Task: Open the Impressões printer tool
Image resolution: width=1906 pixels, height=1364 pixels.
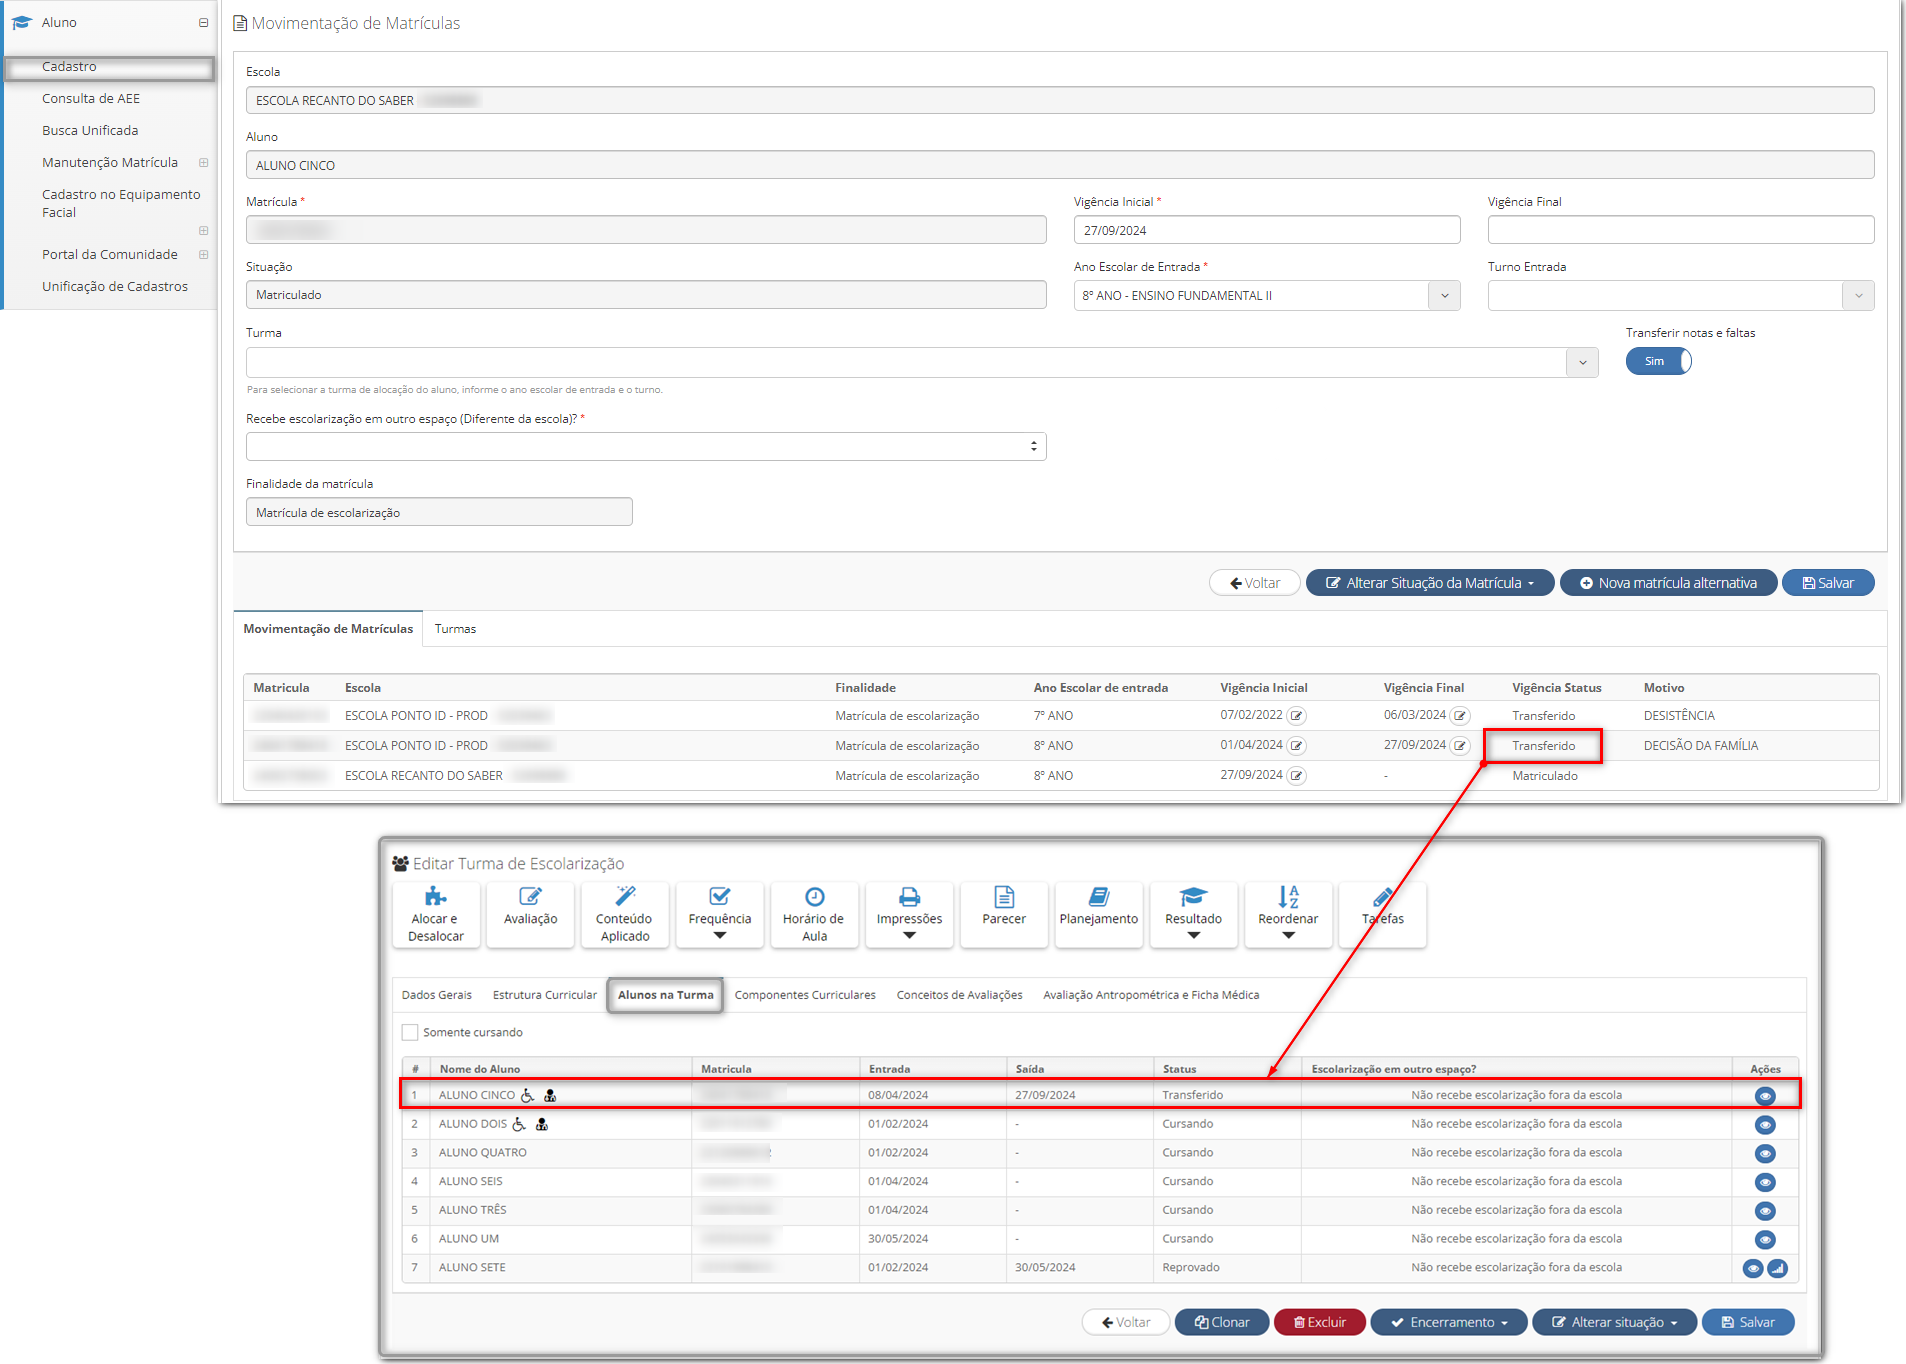Action: 909,914
